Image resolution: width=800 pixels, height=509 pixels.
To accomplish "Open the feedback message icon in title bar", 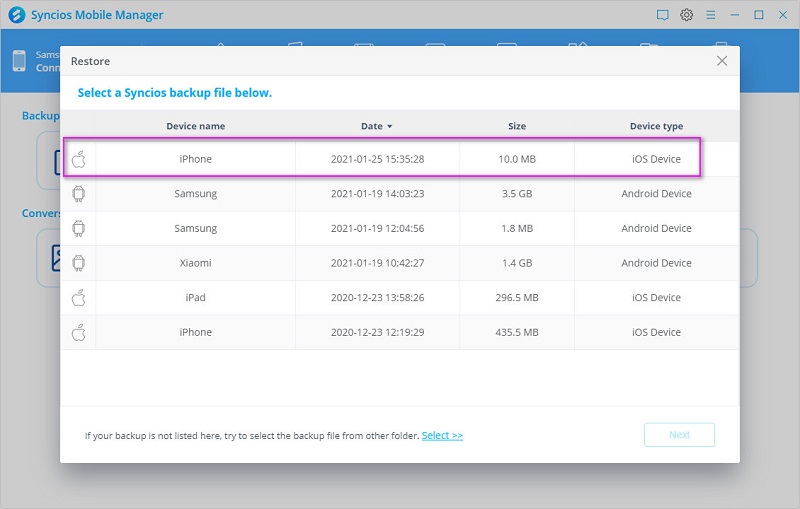I will coord(662,15).
